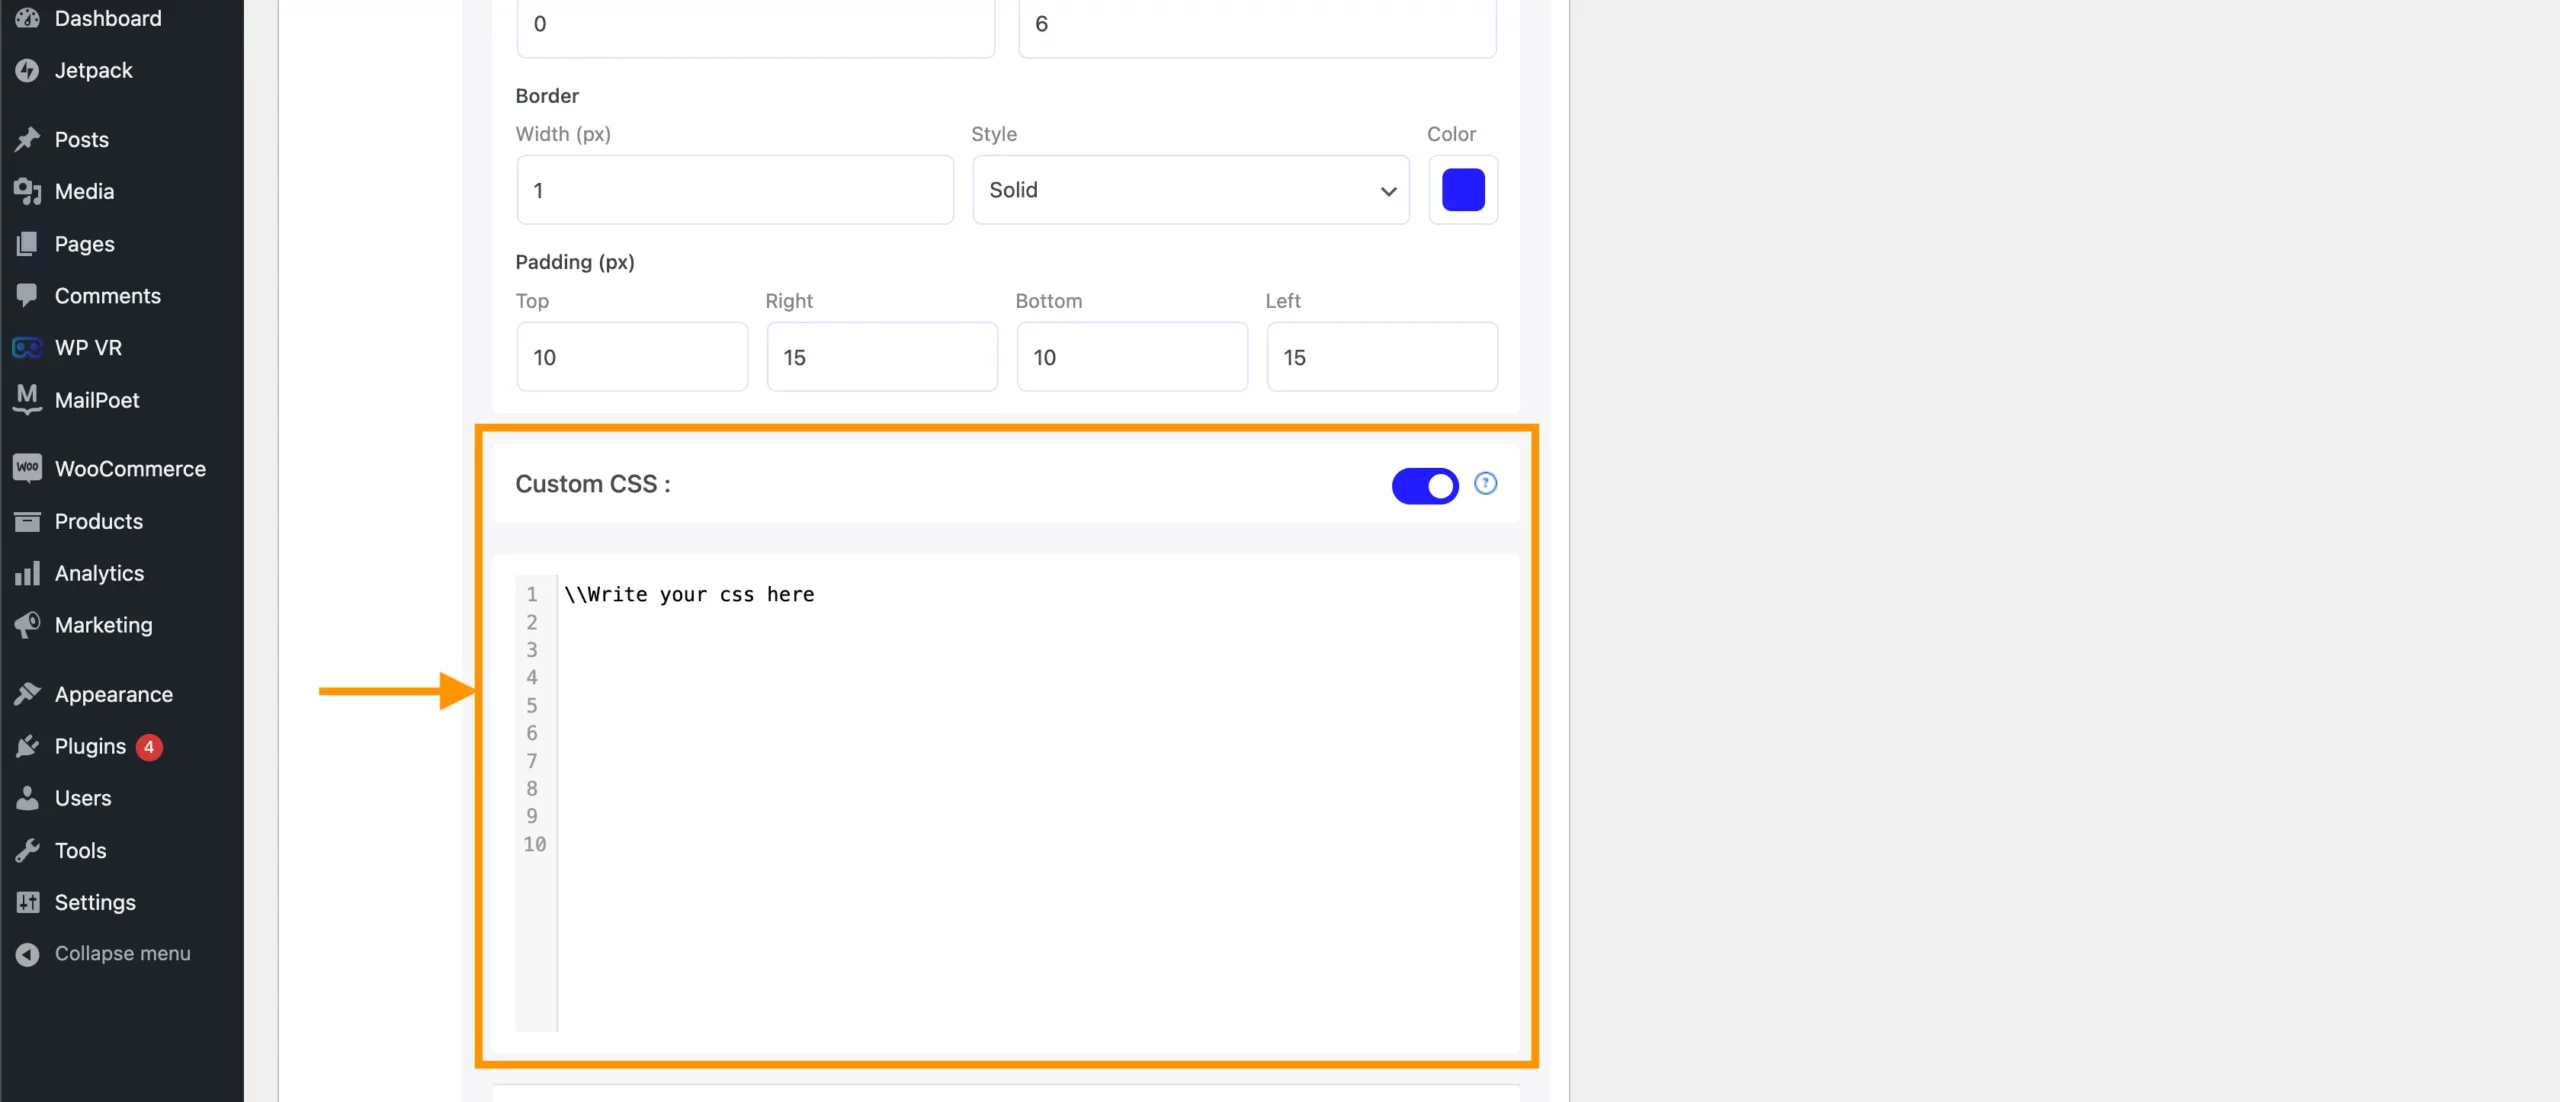
Task: Open the Appearance settings
Action: 113,694
